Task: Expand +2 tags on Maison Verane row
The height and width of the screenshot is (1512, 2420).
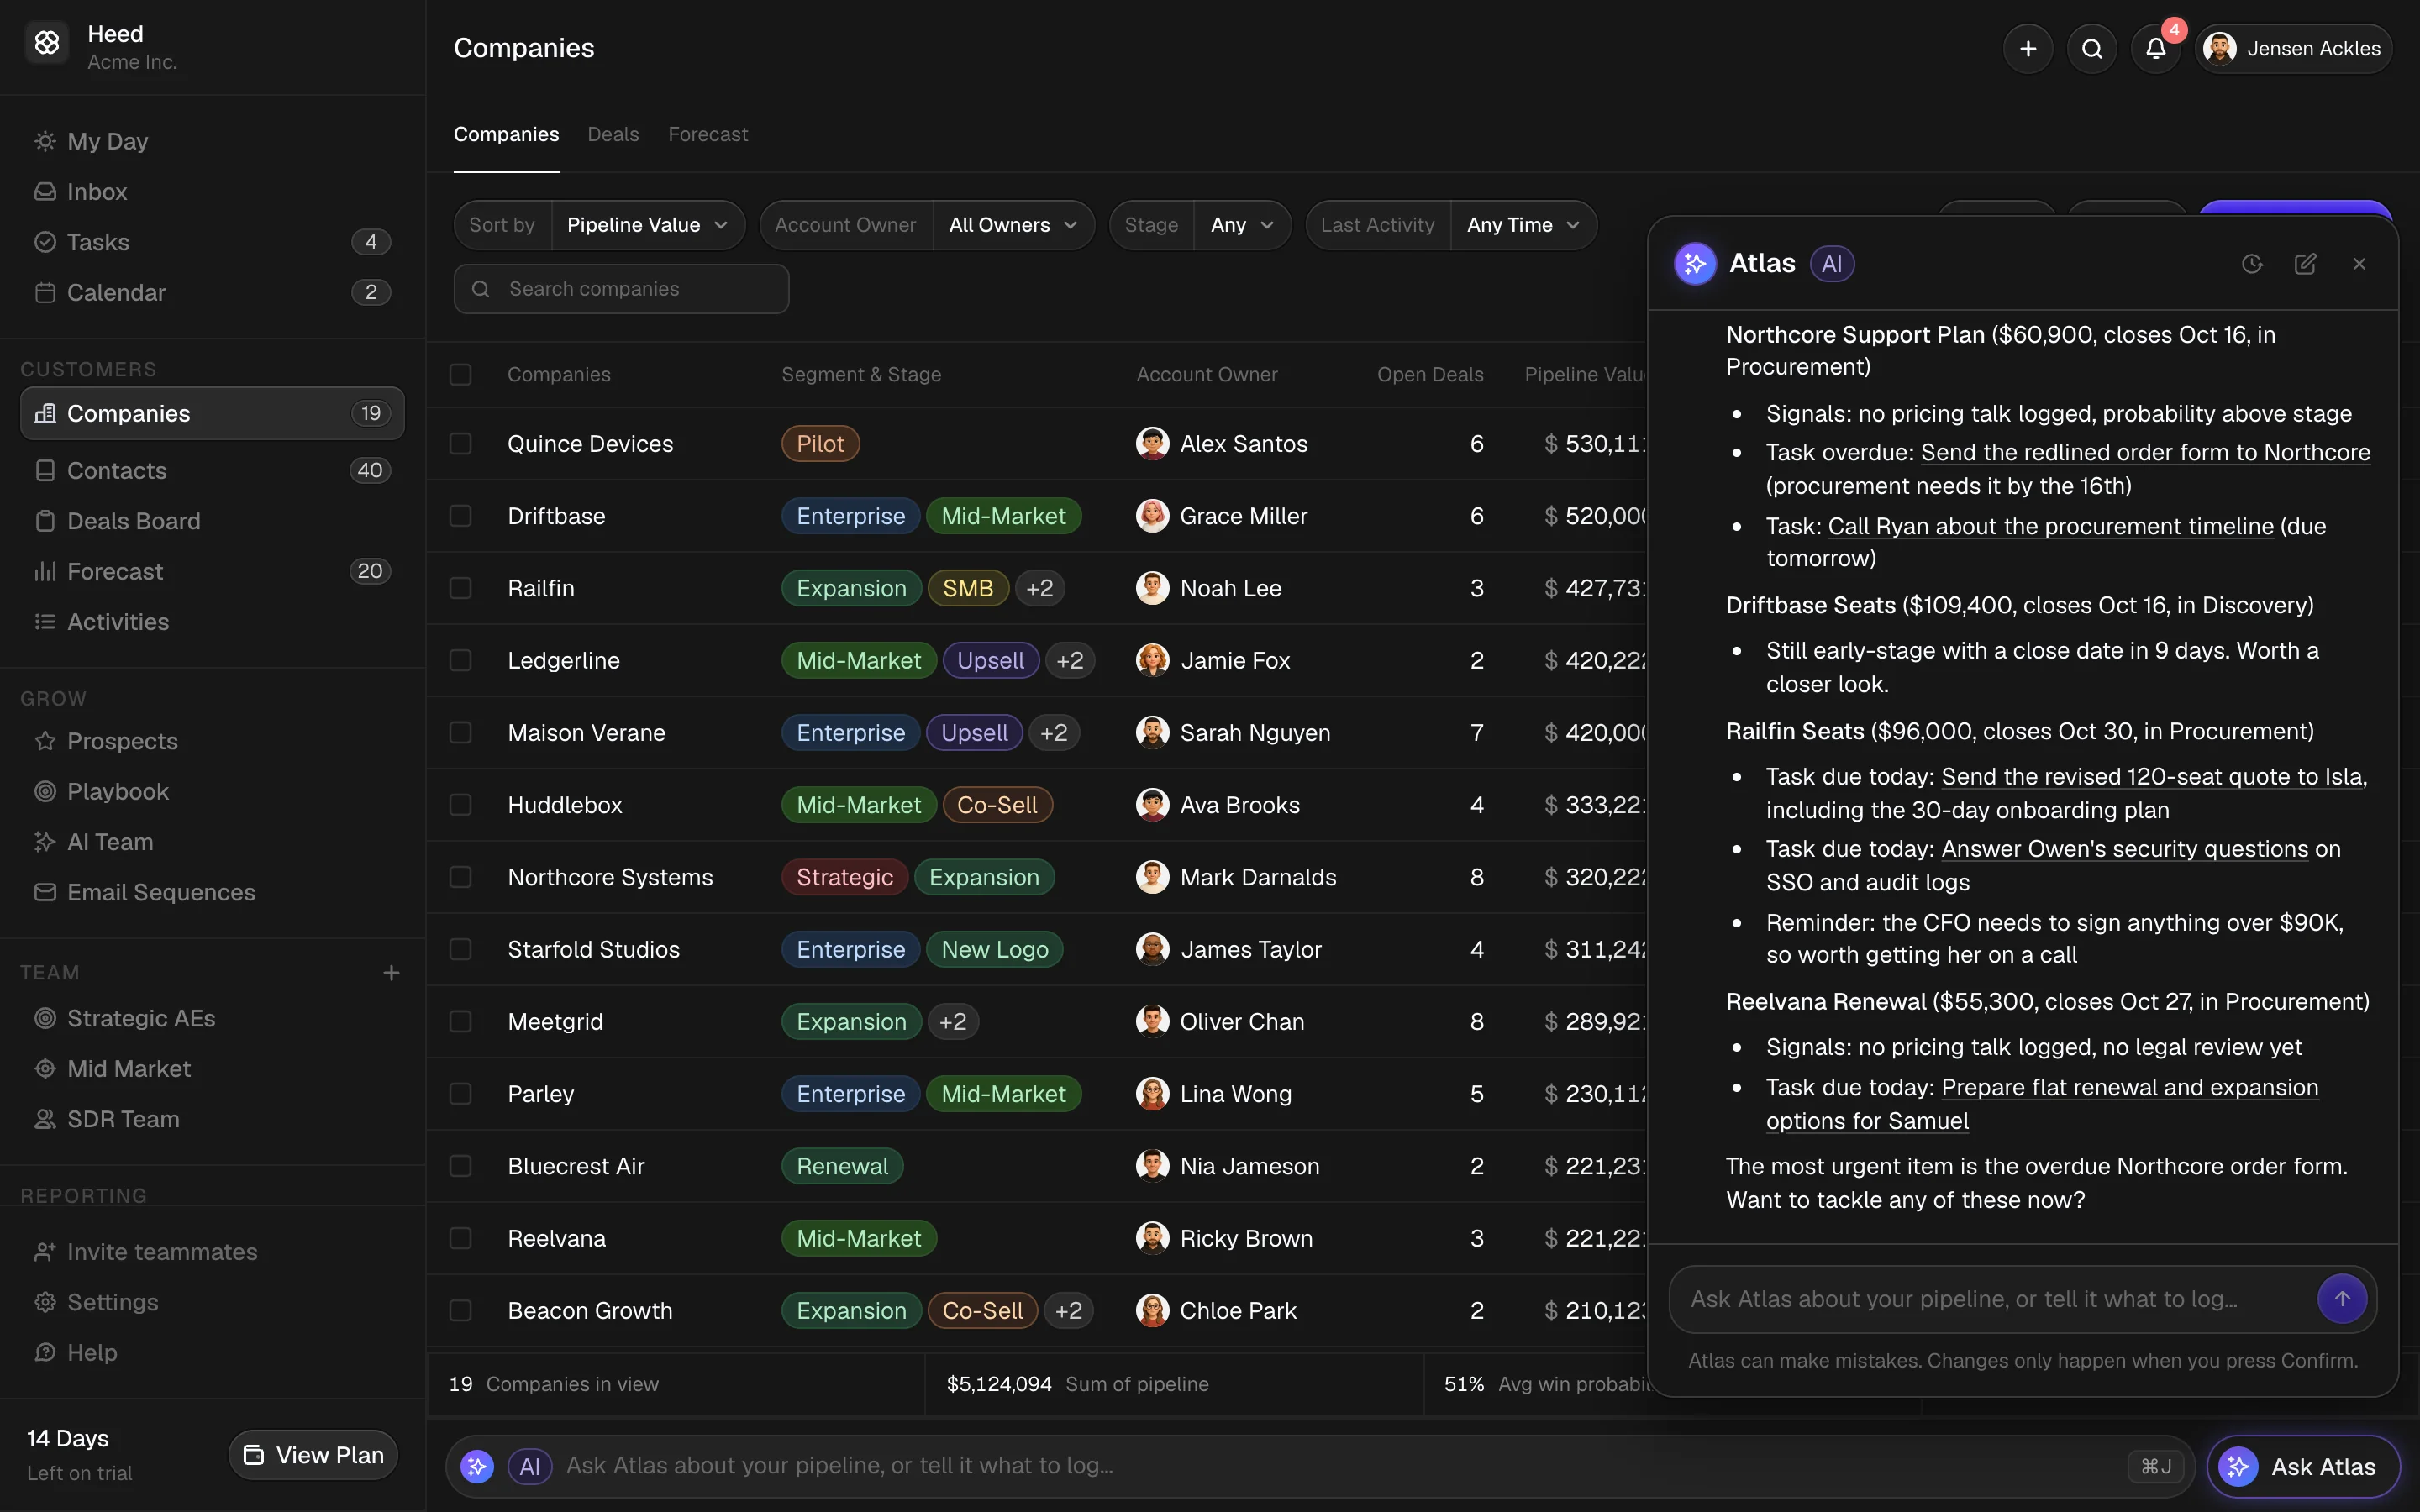Action: pyautogui.click(x=1053, y=732)
